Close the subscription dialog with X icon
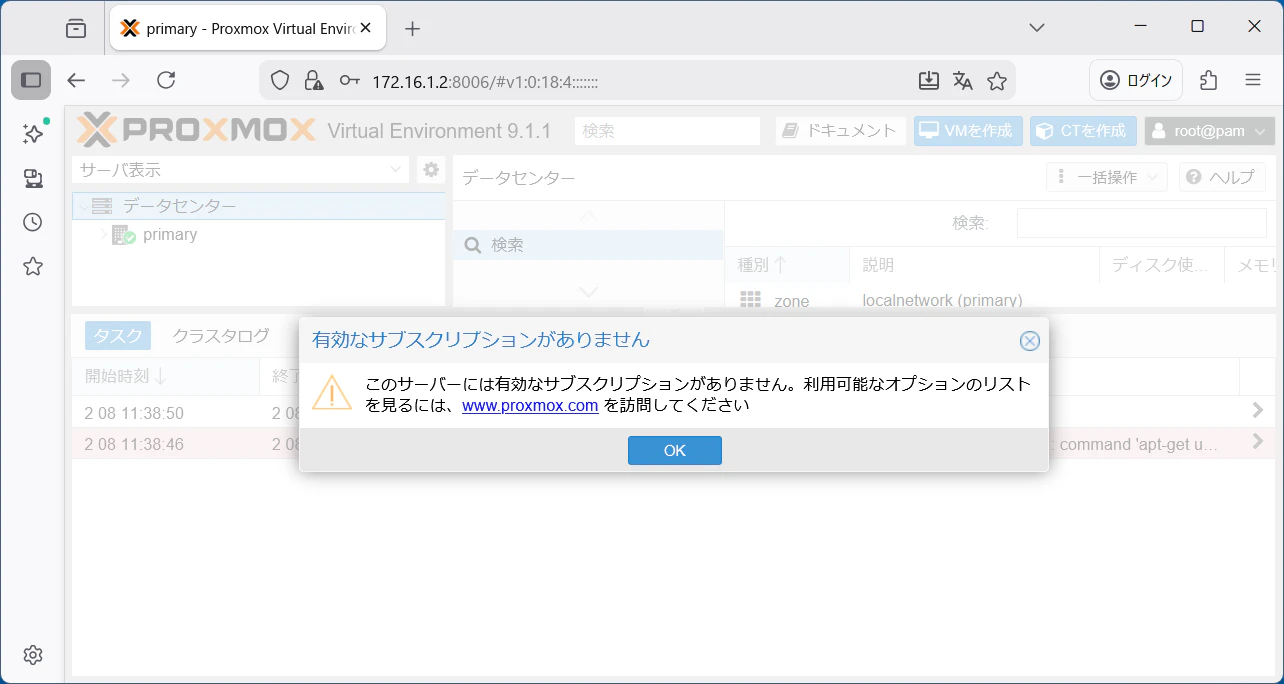Screen dimensions: 1284x684 point(1030,341)
